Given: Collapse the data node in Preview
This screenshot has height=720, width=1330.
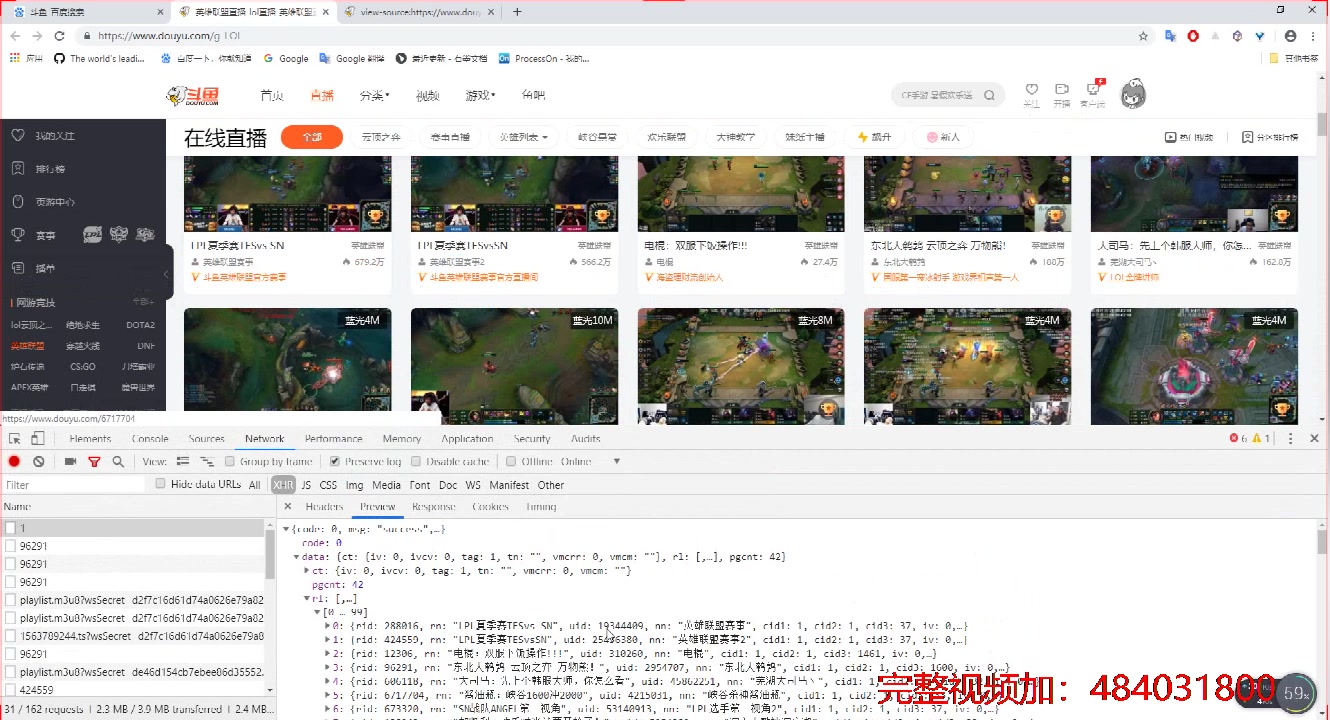Looking at the screenshot, I should tap(296, 556).
